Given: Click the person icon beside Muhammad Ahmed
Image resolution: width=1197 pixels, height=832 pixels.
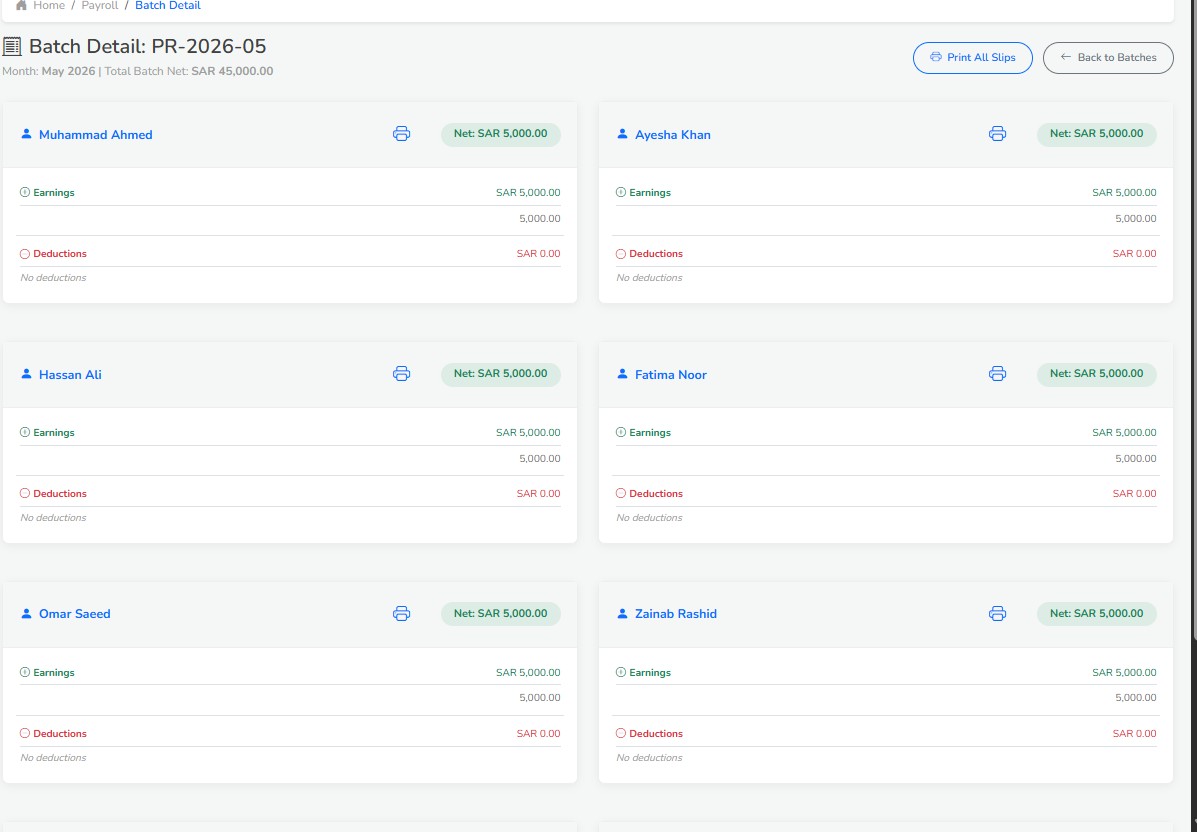Looking at the screenshot, I should tap(26, 134).
